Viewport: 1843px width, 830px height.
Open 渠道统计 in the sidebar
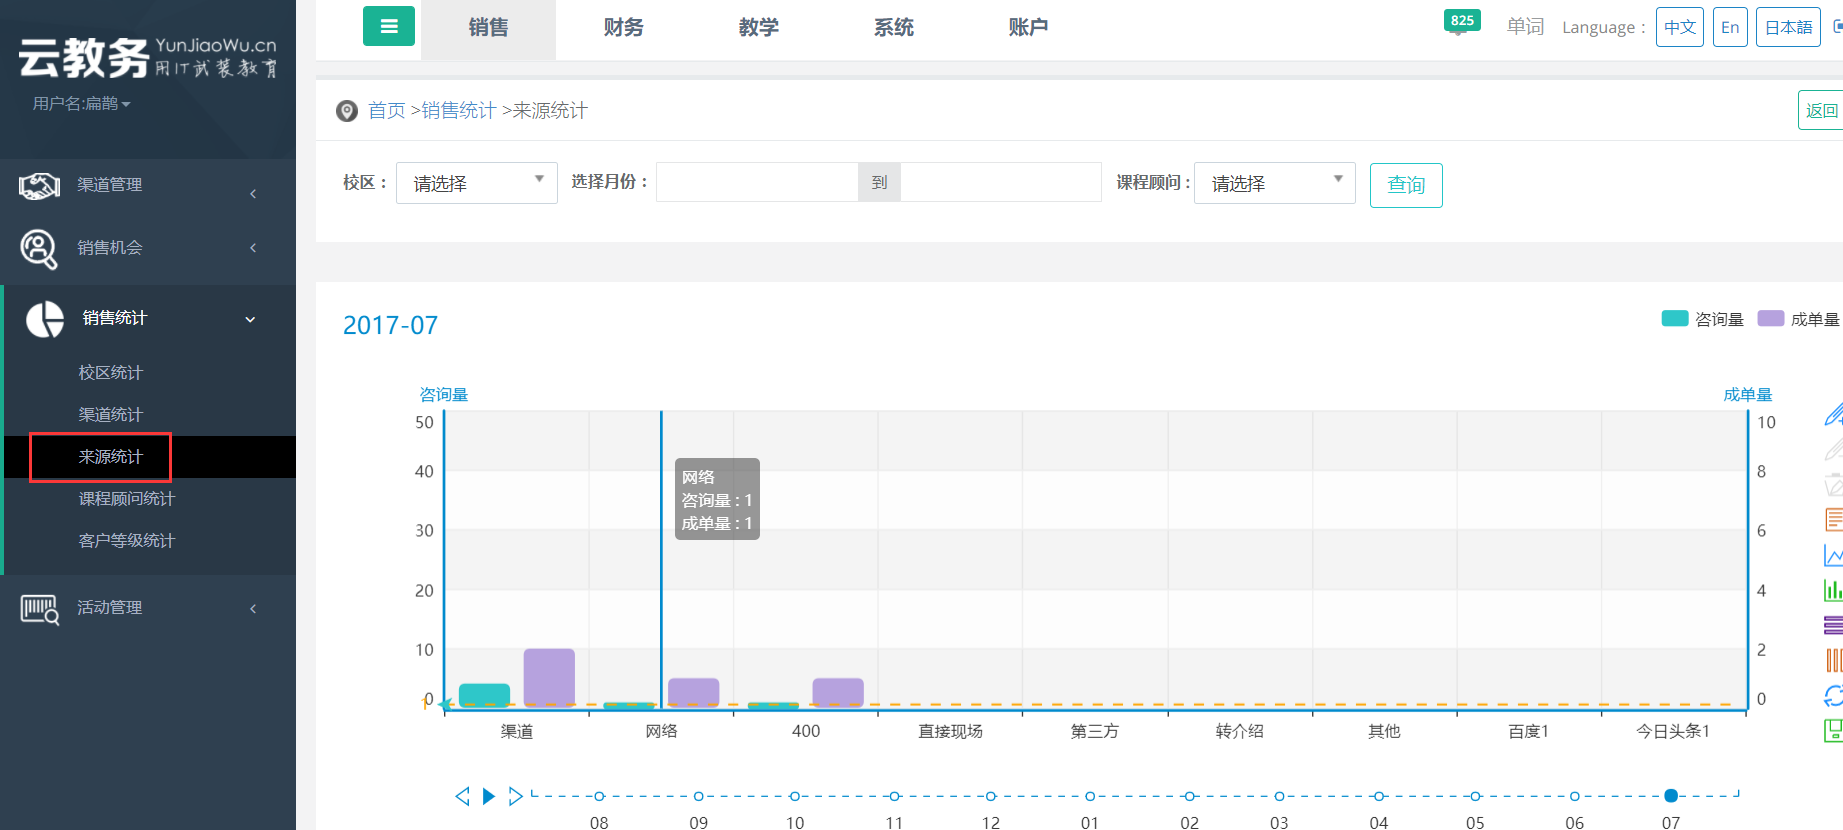coord(111,415)
